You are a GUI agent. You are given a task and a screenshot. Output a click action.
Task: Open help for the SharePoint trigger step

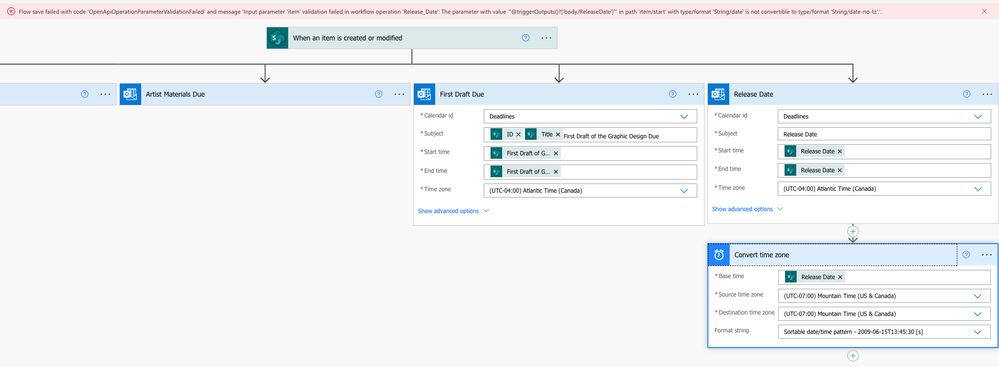[x=526, y=38]
